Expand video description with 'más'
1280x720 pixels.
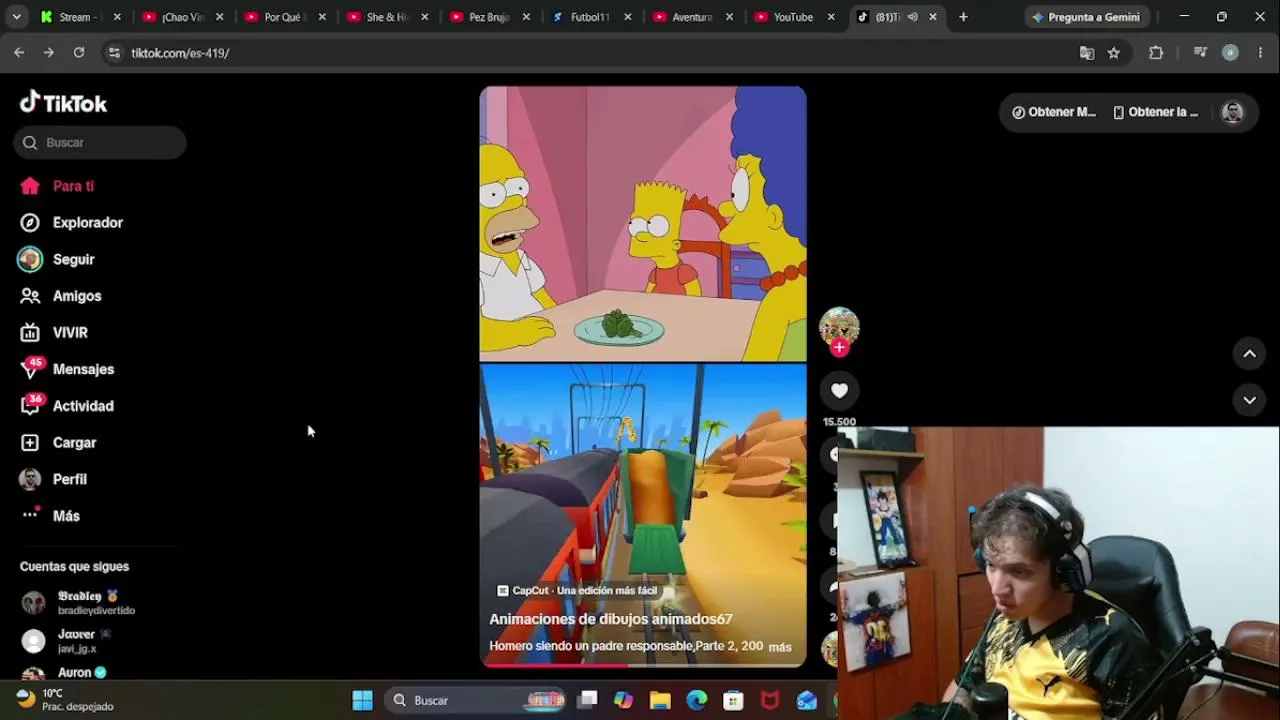pyautogui.click(x=780, y=647)
